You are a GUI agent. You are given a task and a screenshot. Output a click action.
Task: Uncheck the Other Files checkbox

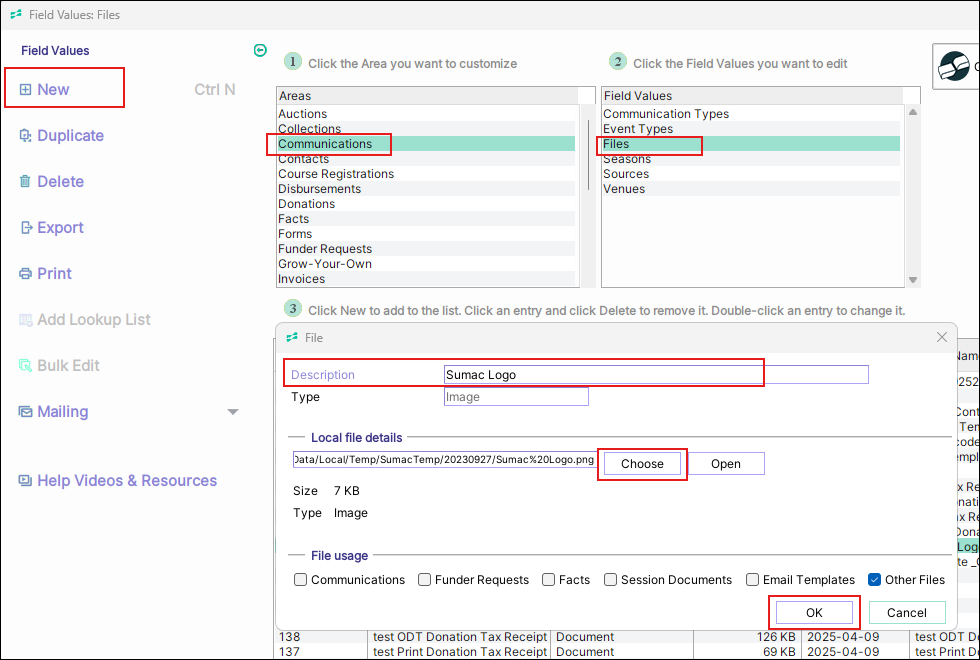tap(875, 580)
